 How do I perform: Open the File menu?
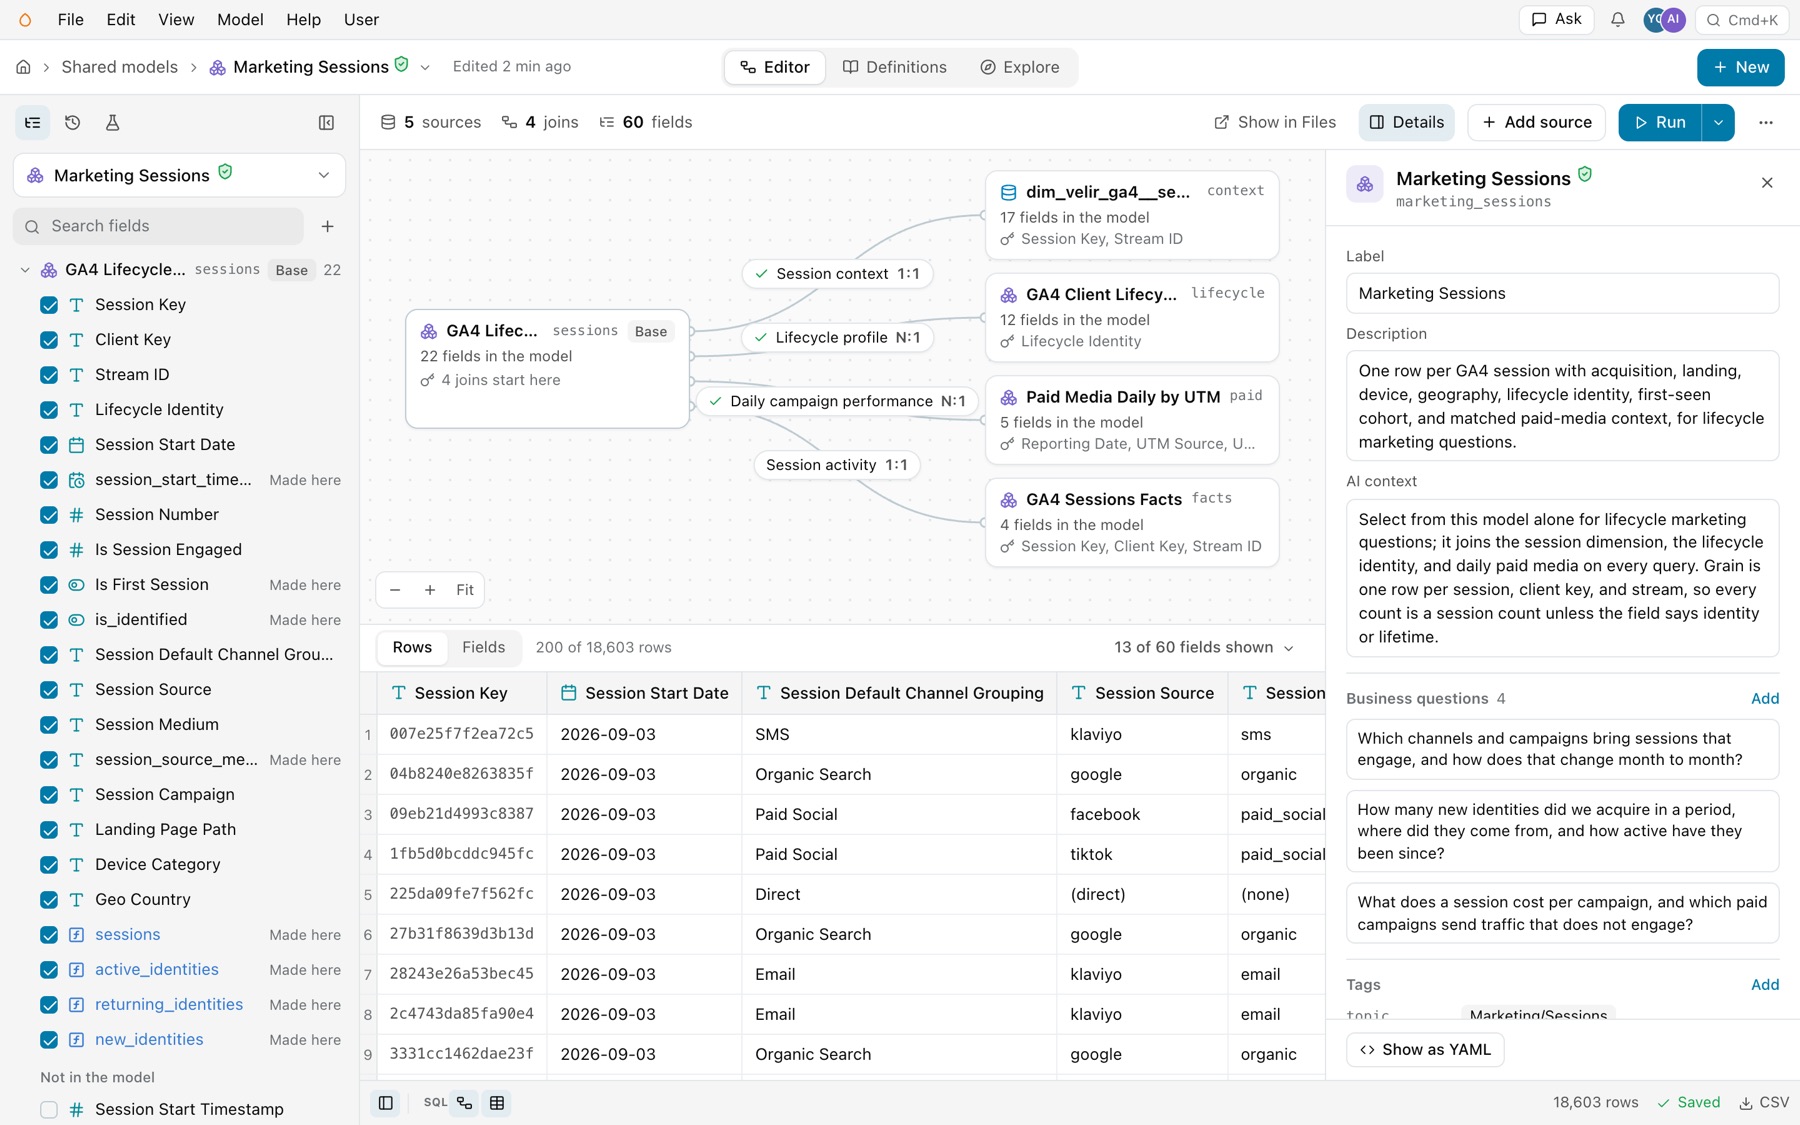coord(70,20)
